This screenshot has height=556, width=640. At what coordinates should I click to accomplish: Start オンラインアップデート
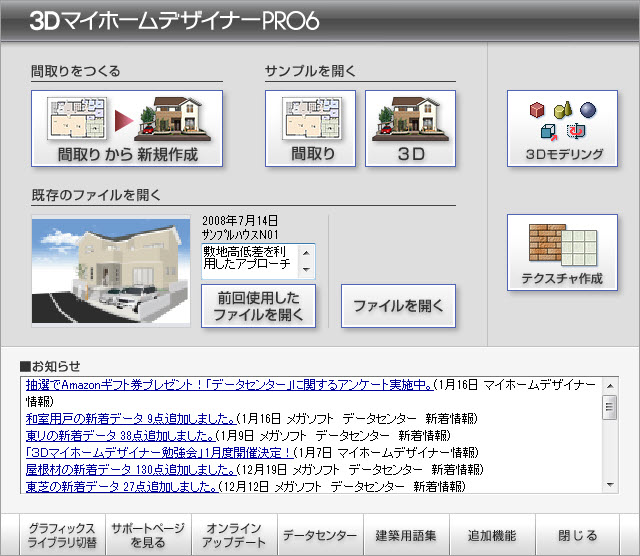(234, 535)
